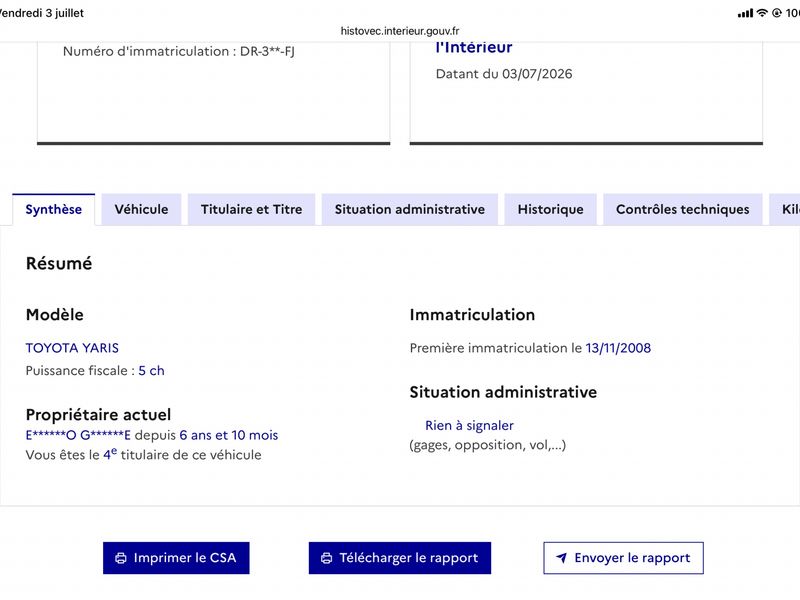Click the Imprimer le CSA button
Screen dimensions: 800x600
(x=176, y=558)
